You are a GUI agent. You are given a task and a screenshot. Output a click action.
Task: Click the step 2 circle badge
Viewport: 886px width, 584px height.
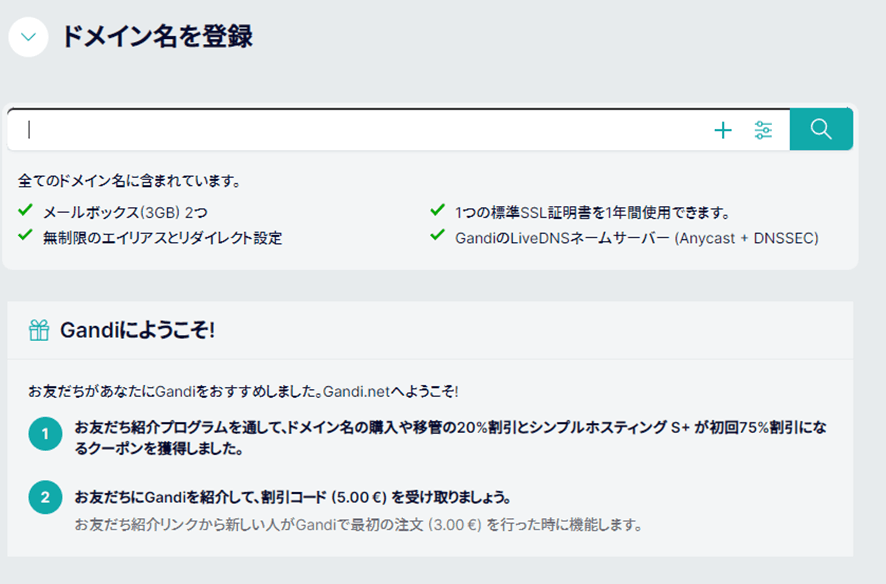click(x=45, y=497)
